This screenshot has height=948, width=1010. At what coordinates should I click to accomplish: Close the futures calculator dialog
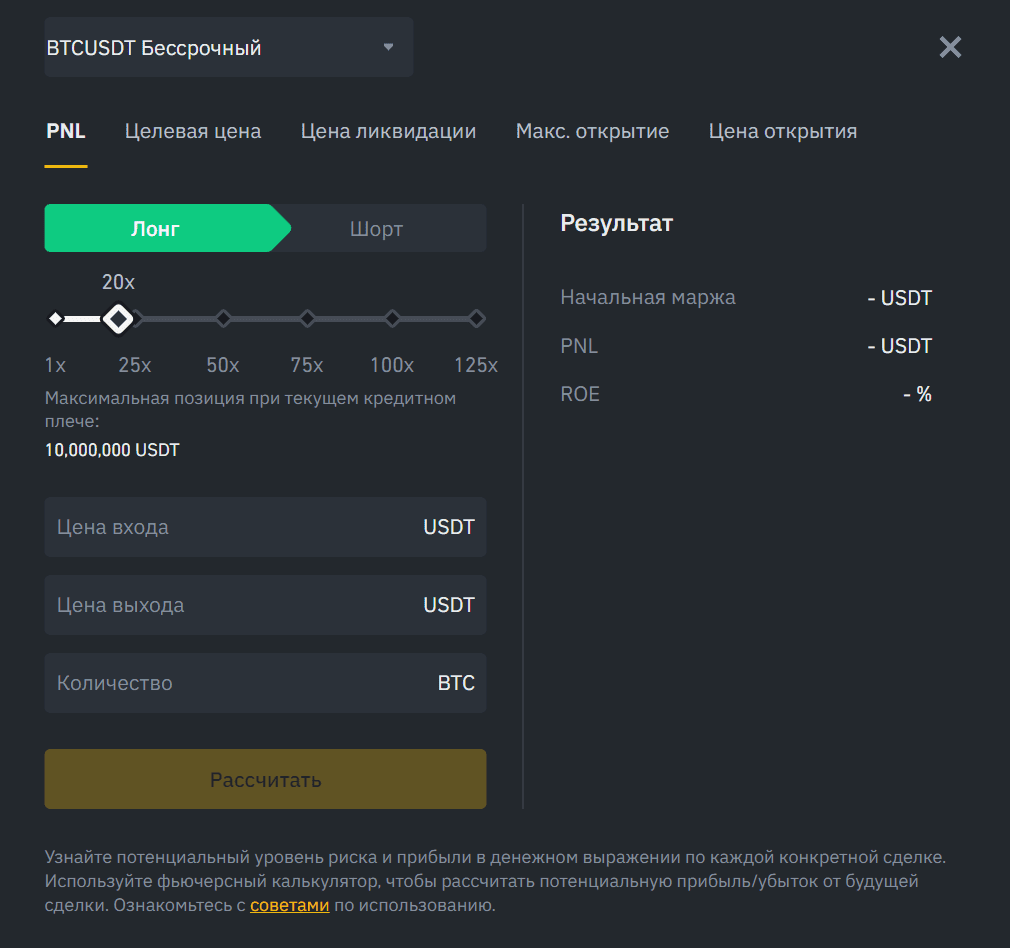949,47
